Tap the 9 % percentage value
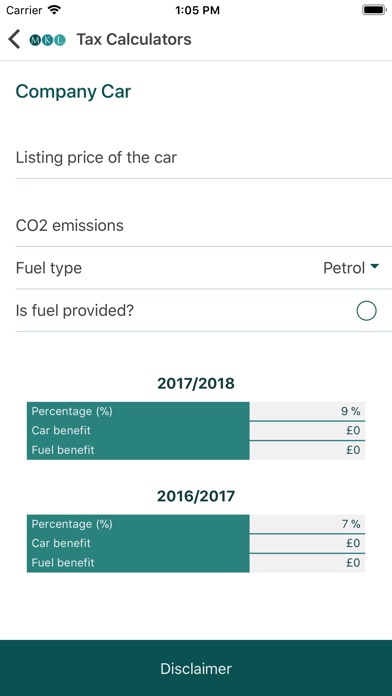Screen dimensions: 392x696 351,411
